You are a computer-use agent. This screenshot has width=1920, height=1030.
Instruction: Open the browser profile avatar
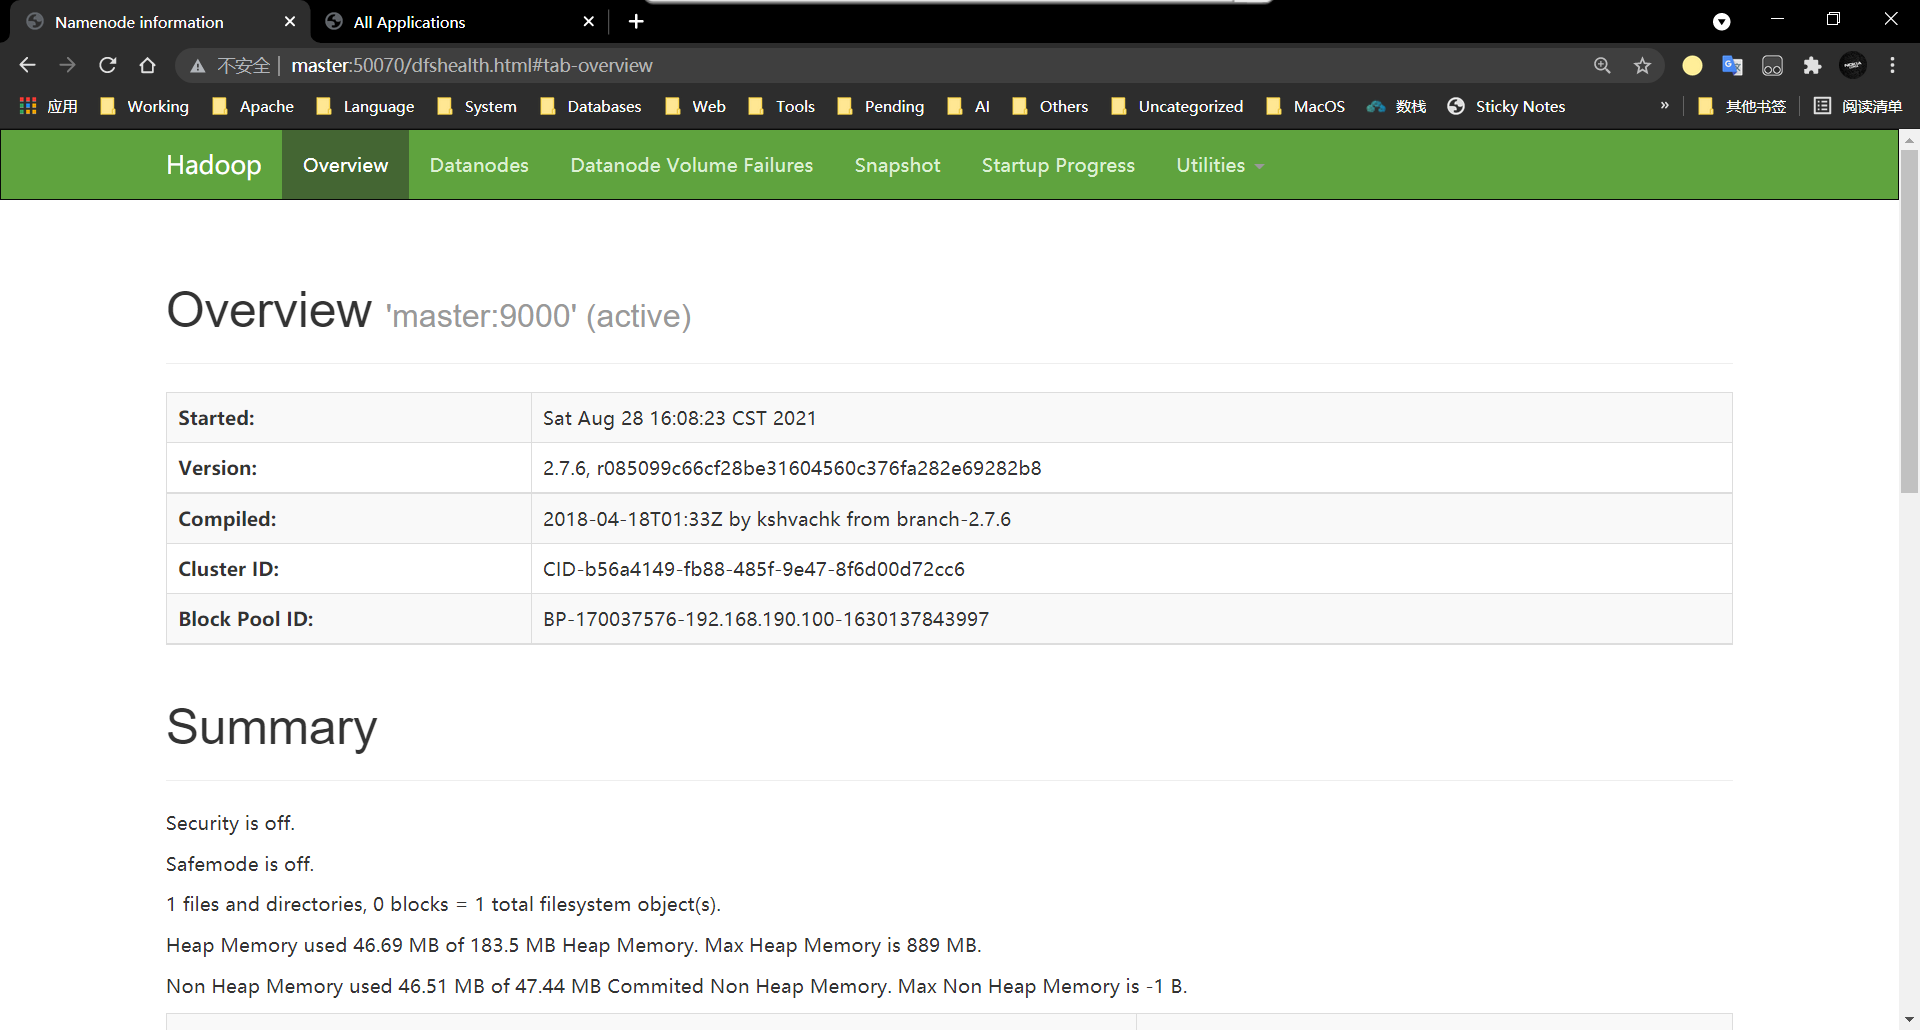click(1853, 65)
